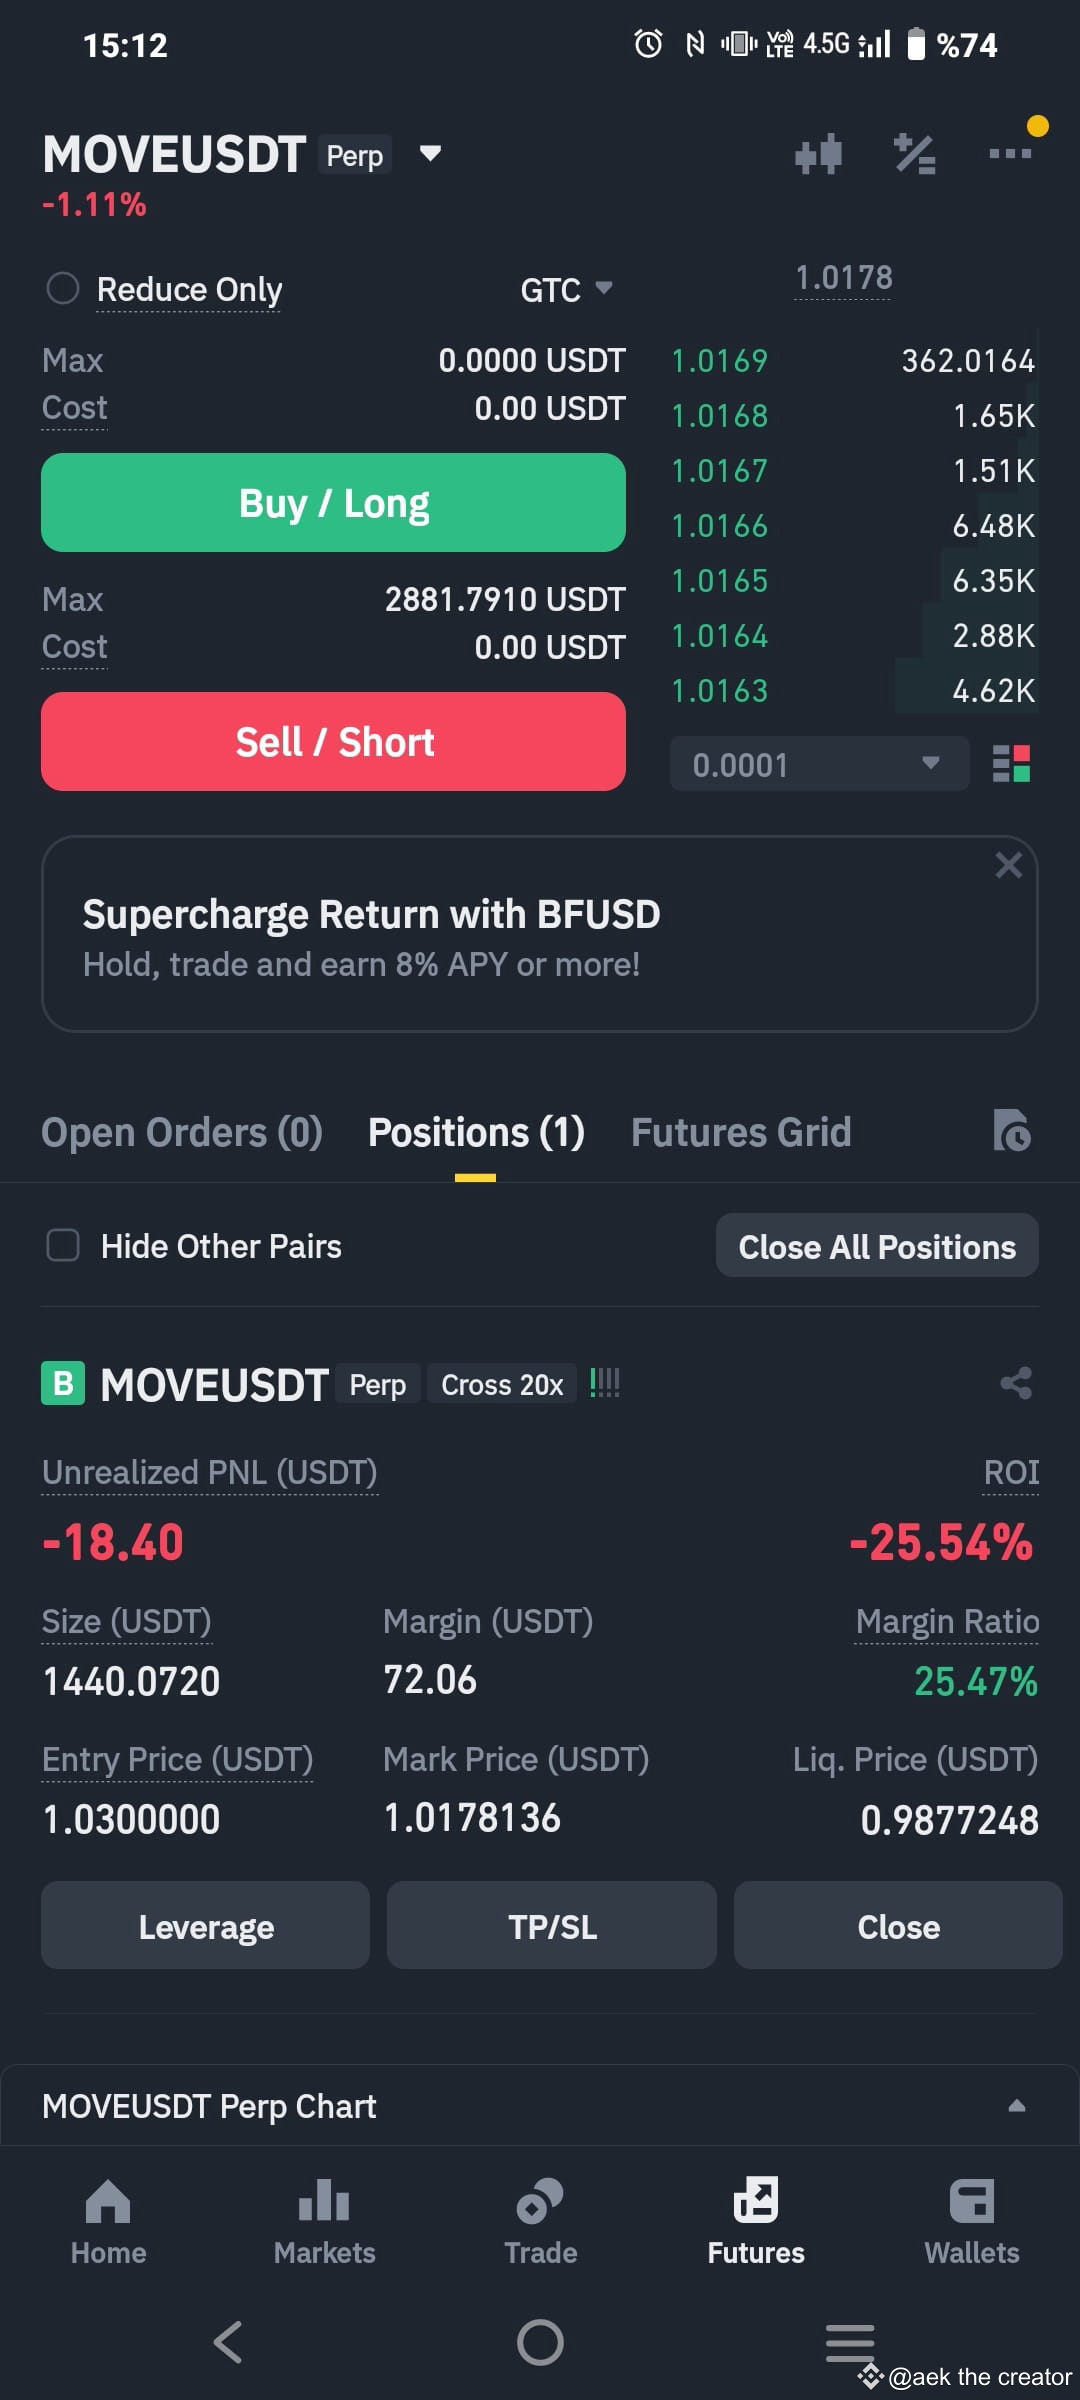Open the percentage calculator icon
Screen dimensions: 1080x2400
(x=914, y=154)
